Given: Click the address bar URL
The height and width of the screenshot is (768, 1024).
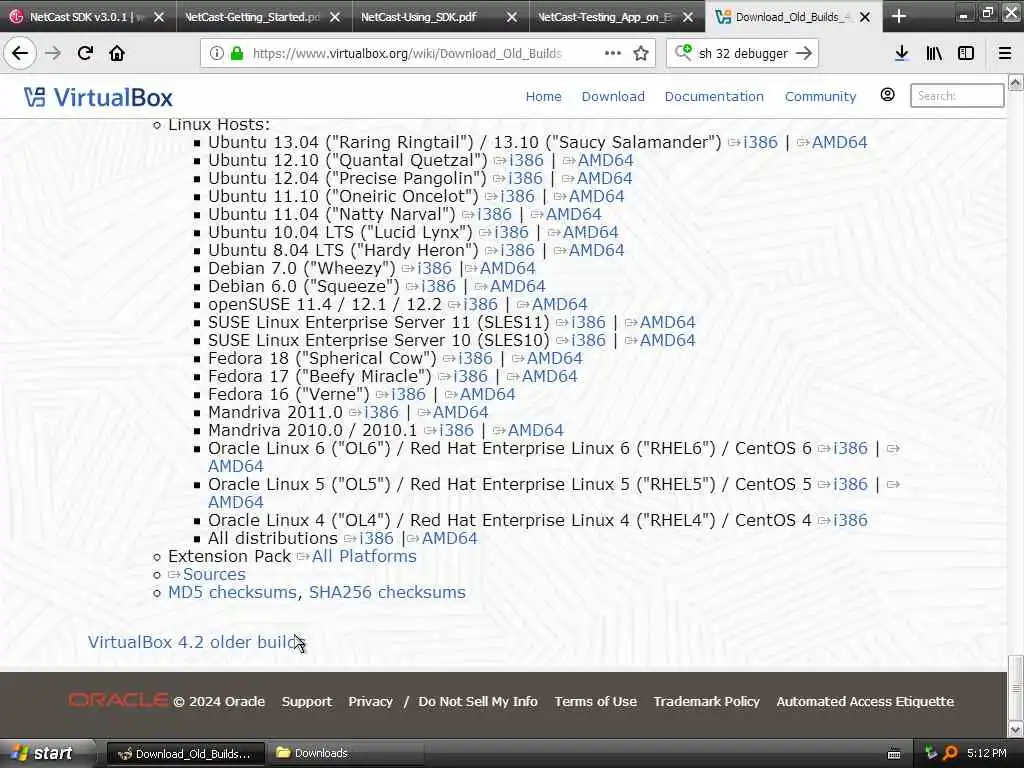Looking at the screenshot, I should click(407, 54).
